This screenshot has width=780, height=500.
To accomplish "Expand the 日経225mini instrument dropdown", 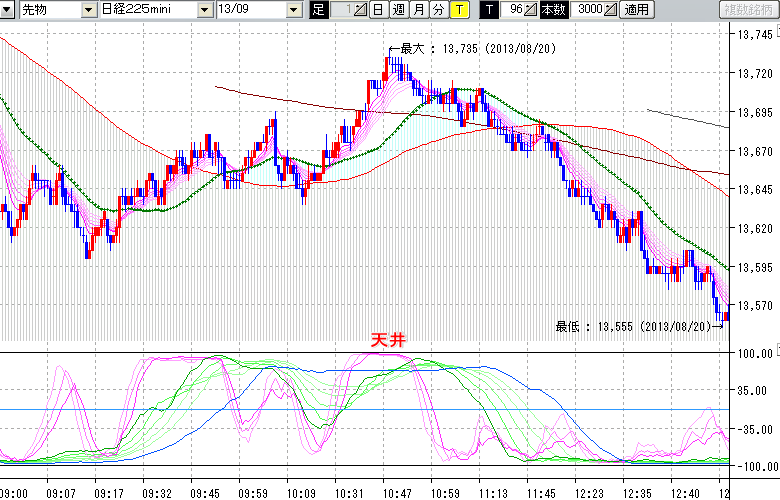I will (205, 10).
